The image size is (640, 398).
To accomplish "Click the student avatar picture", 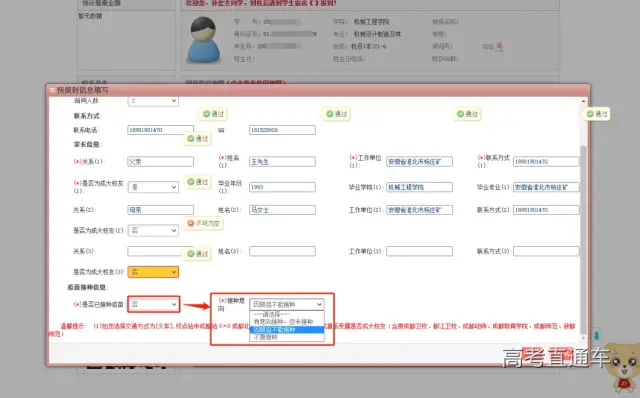I will (203, 40).
